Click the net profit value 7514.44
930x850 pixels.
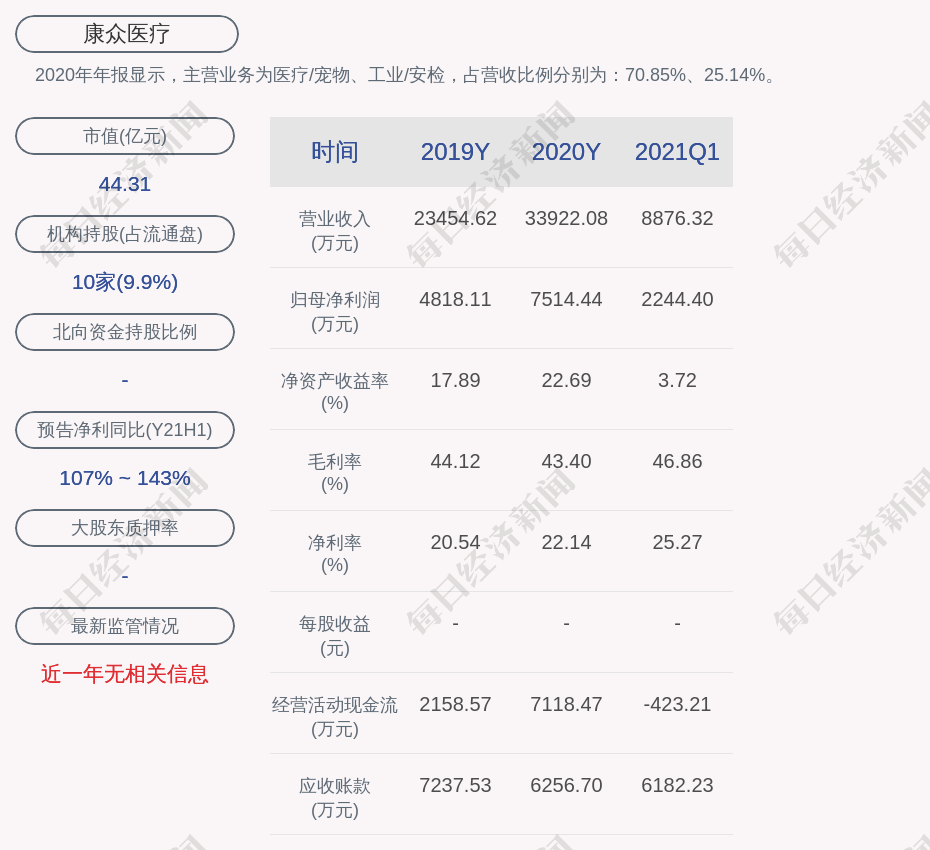(566, 299)
